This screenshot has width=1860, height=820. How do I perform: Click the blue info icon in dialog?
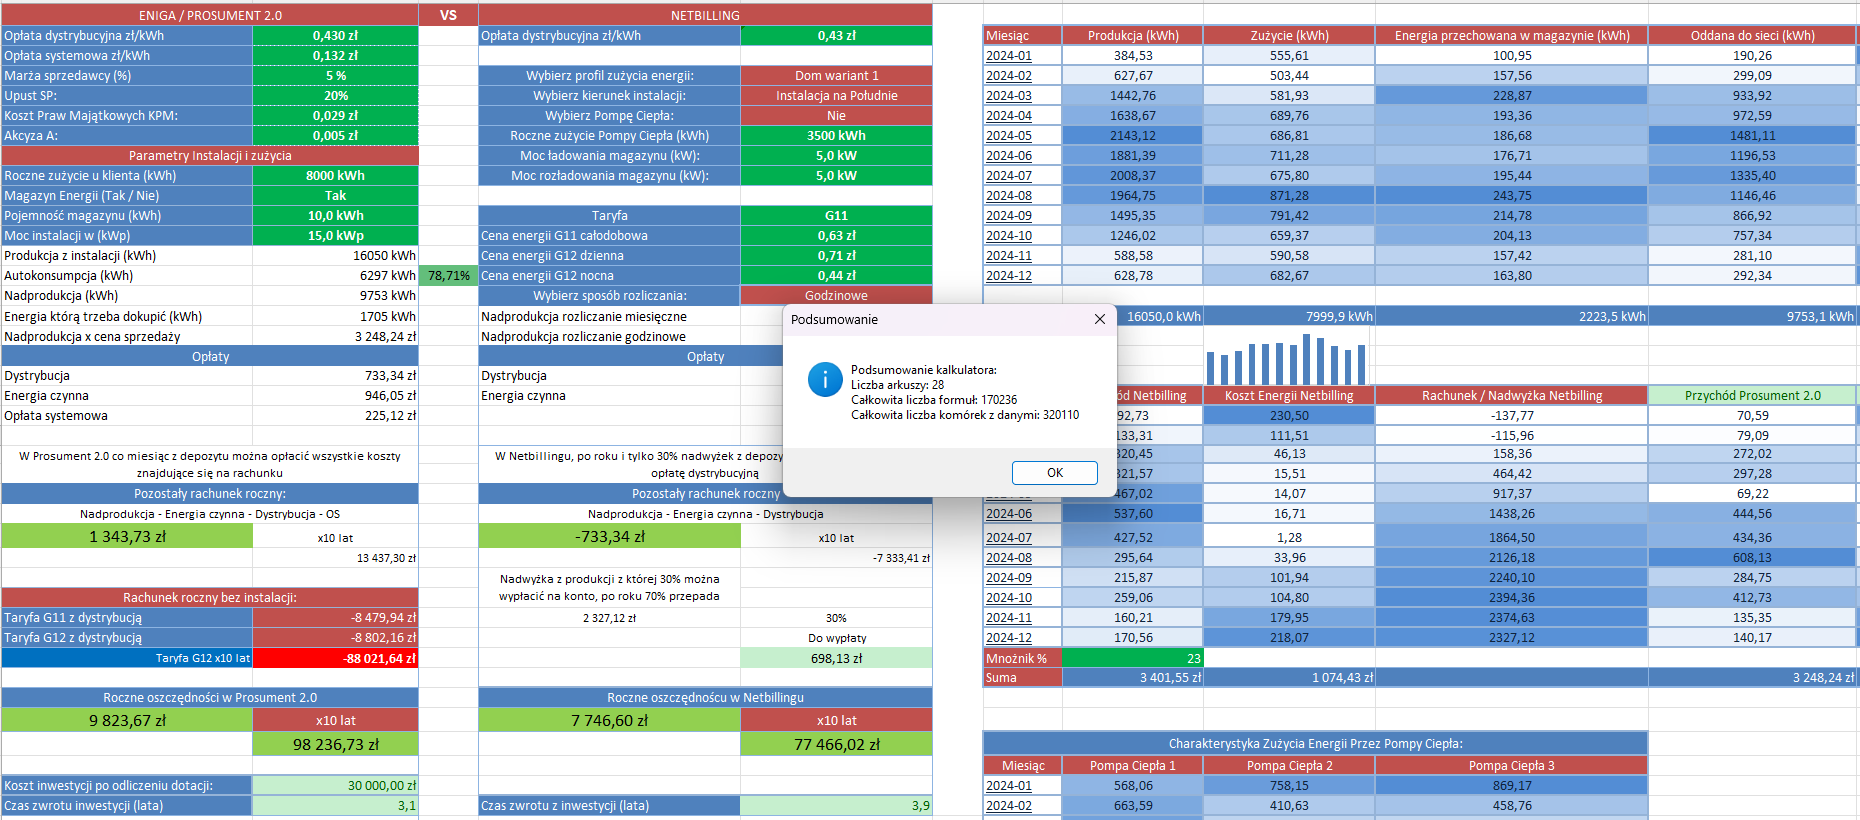[824, 380]
